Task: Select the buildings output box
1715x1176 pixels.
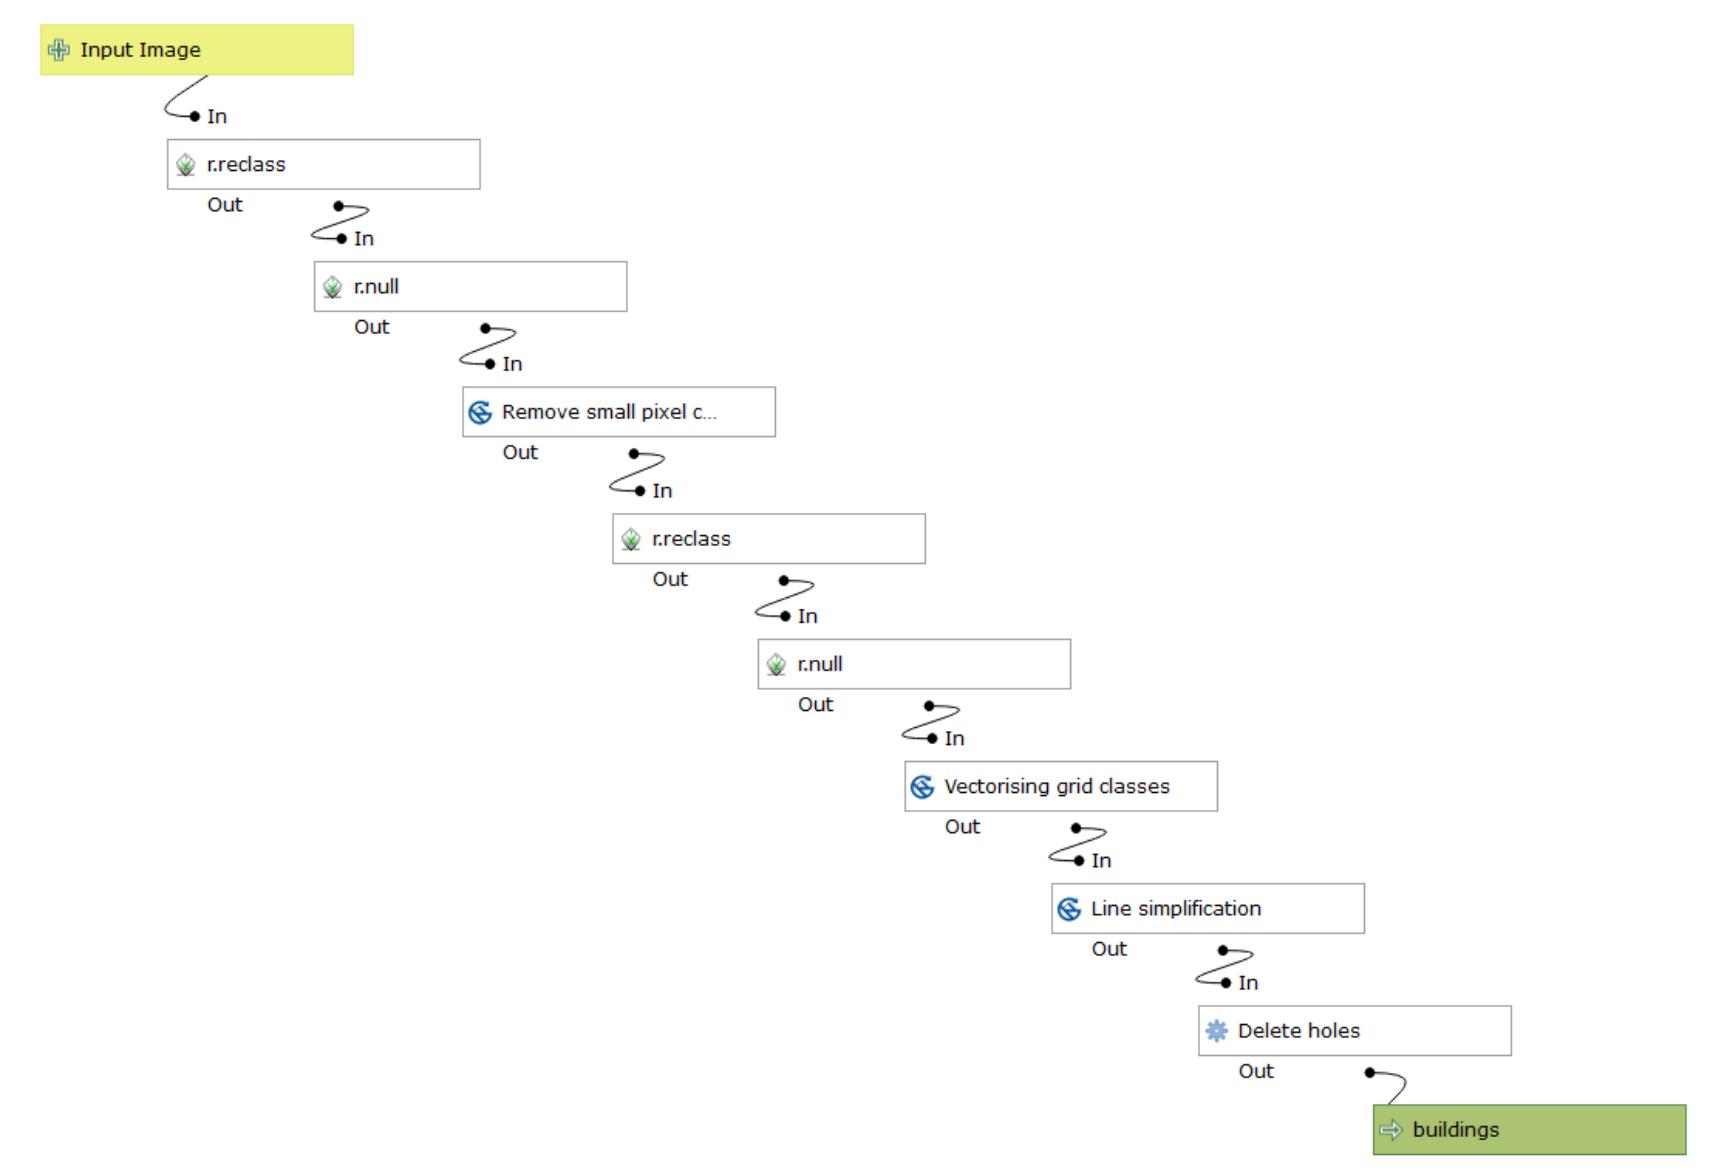Action: point(1530,1130)
